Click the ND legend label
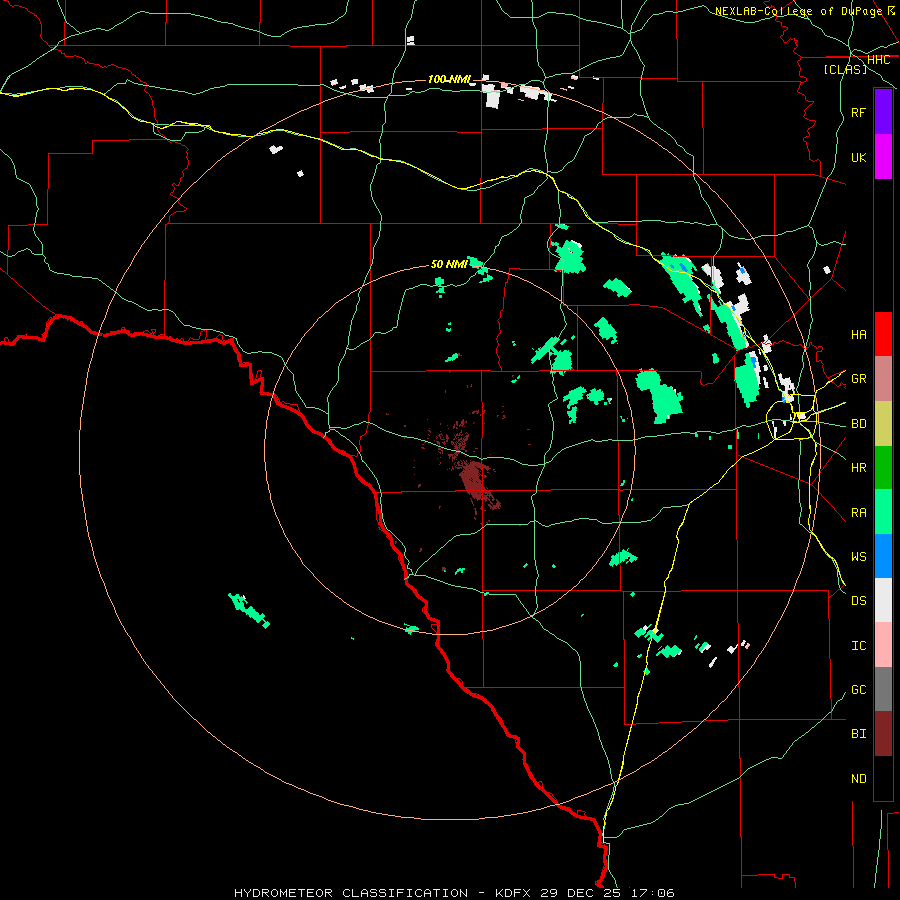Image resolution: width=900 pixels, height=900 pixels. pyautogui.click(x=858, y=779)
